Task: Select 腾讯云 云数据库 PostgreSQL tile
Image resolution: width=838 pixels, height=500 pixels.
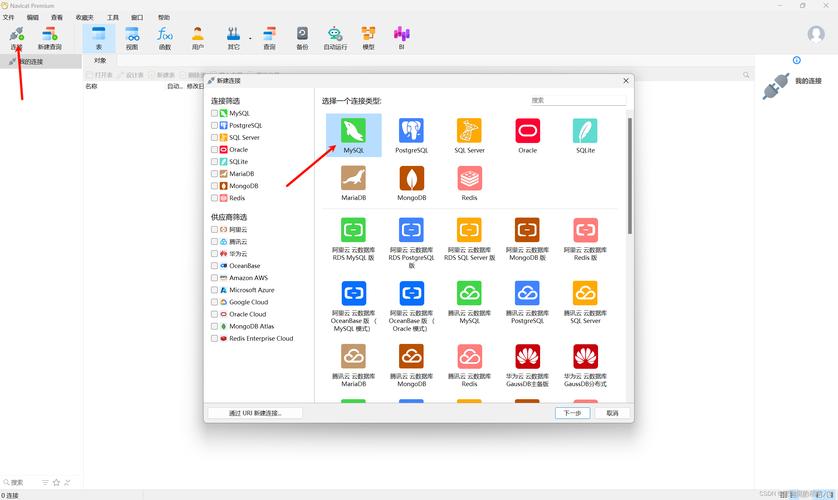Action: (x=527, y=302)
